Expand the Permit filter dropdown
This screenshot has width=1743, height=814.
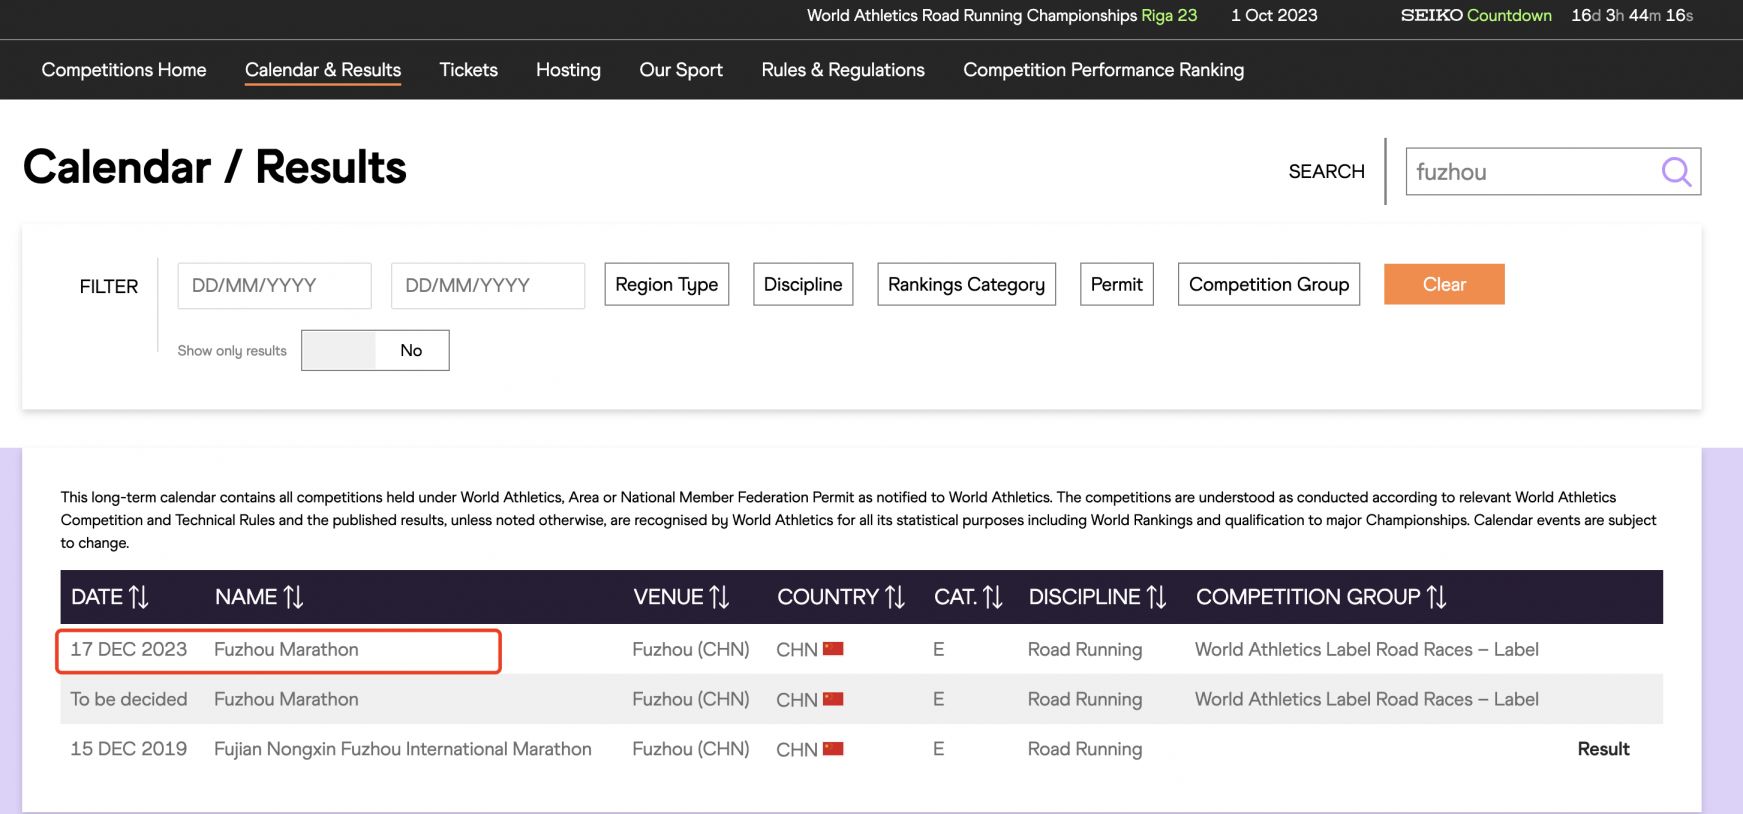[1116, 285]
